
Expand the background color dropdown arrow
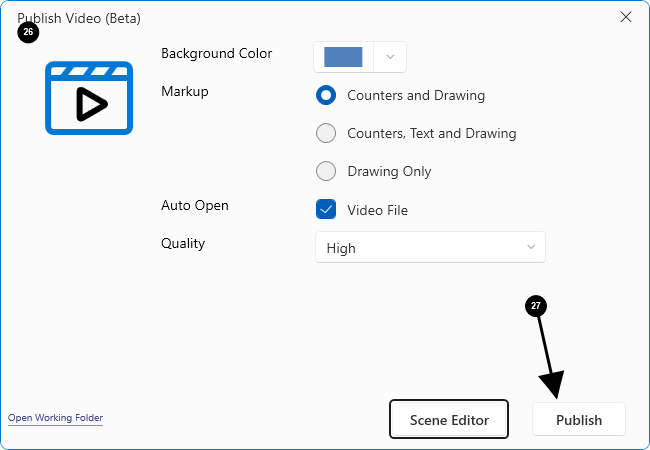[390, 57]
